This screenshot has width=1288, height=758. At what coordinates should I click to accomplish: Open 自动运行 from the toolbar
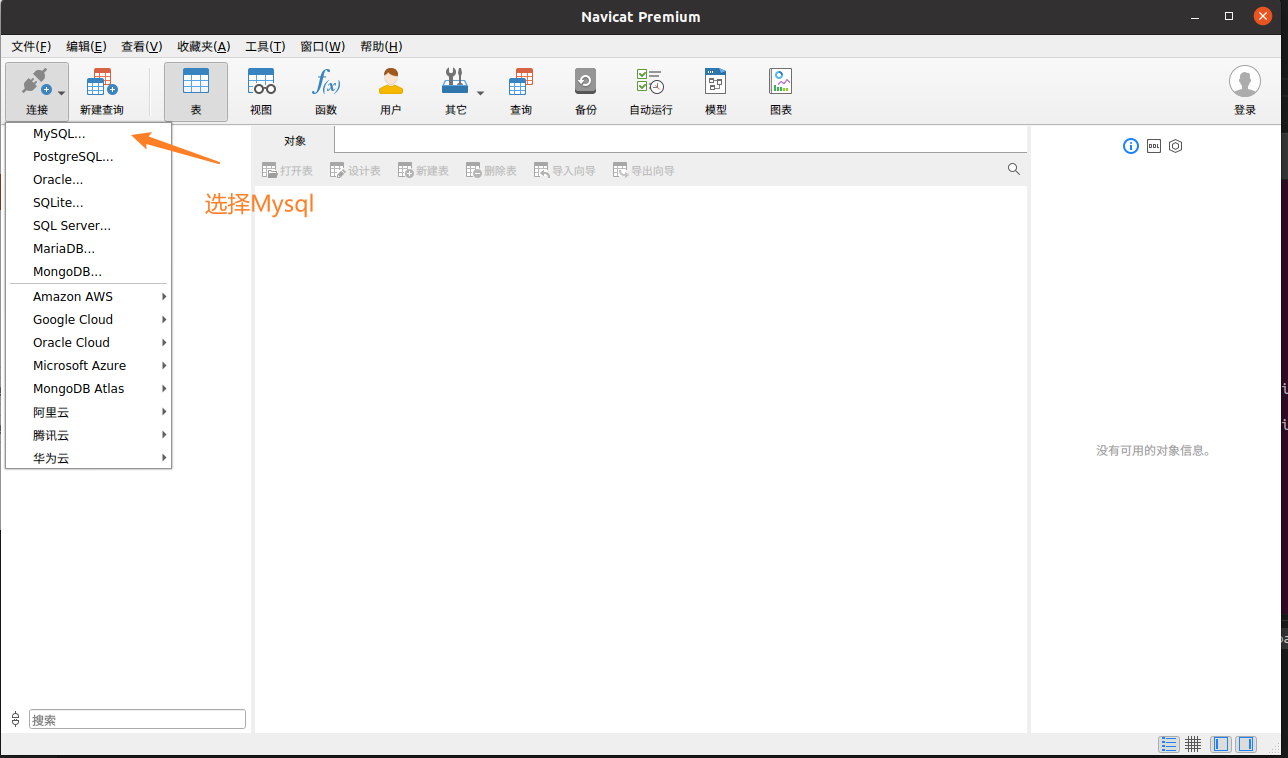click(x=651, y=92)
